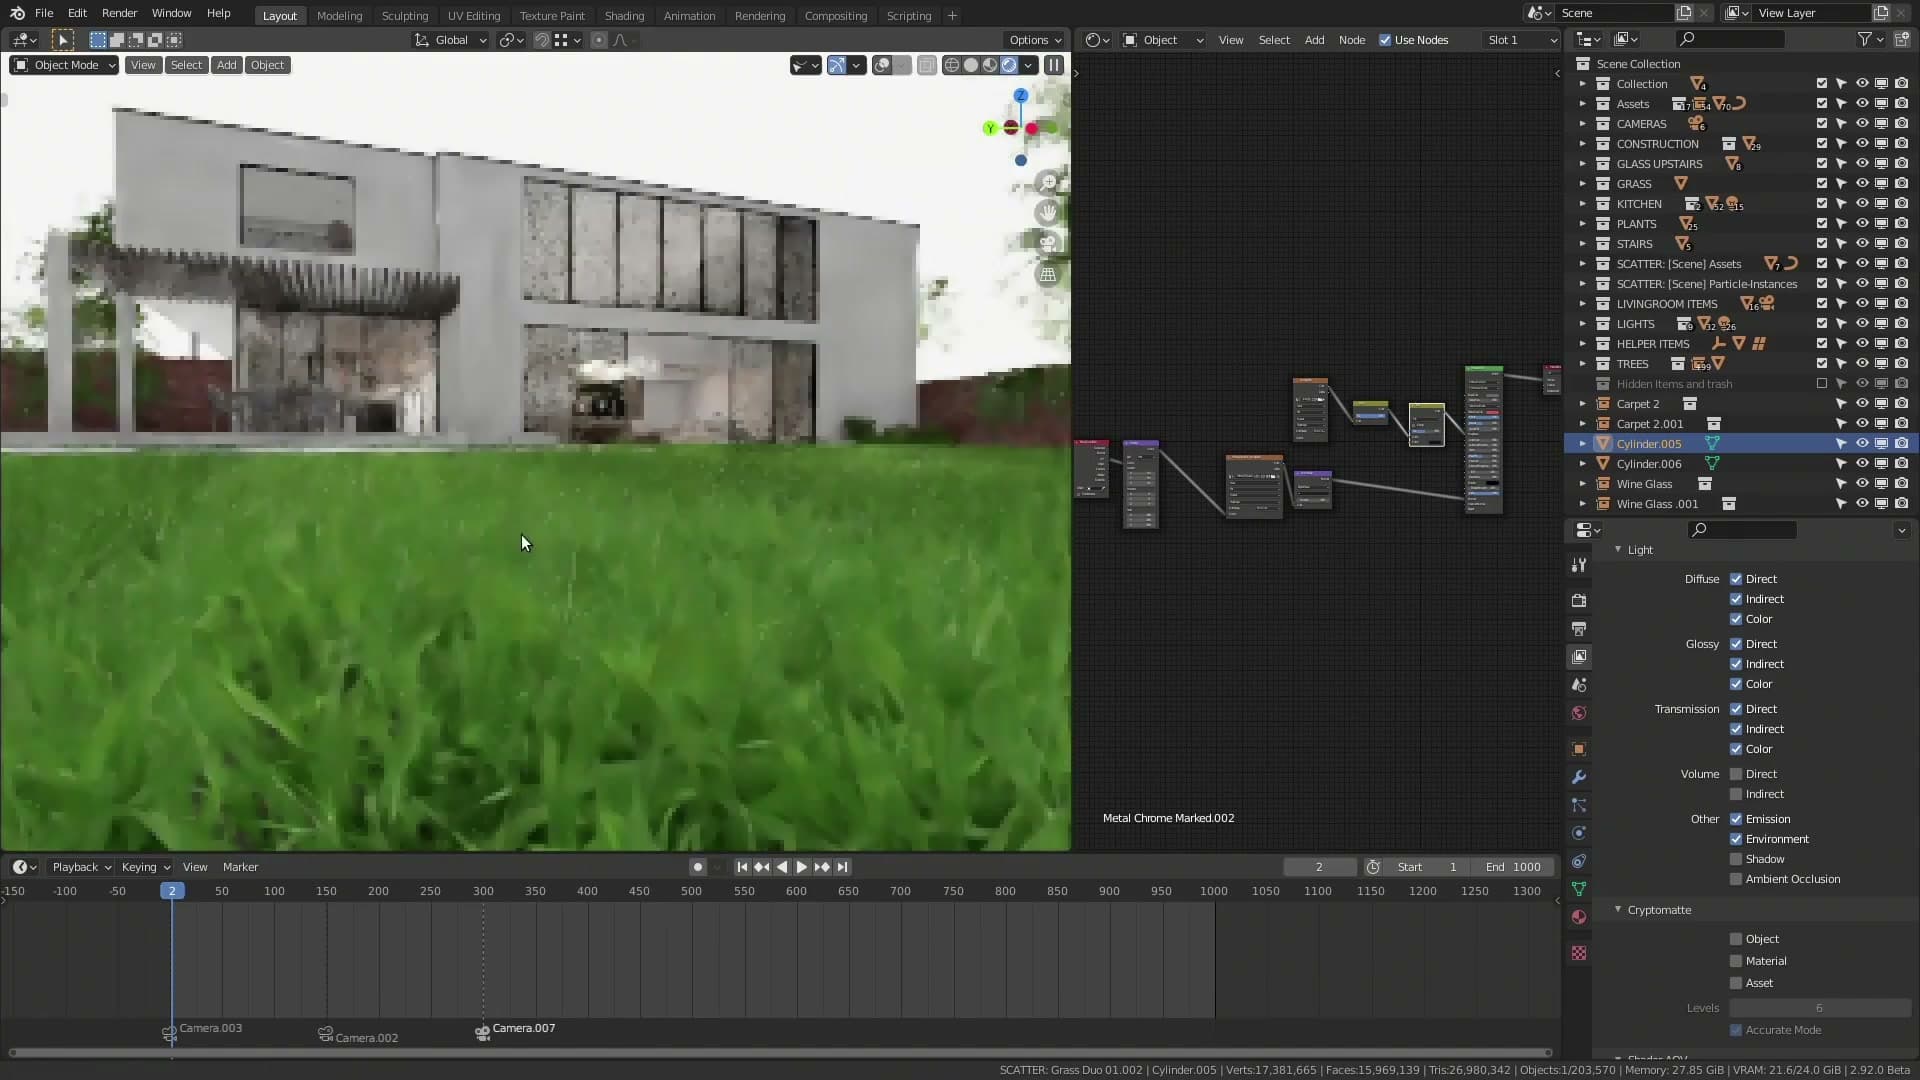Screen dimensions: 1920x1080
Task: Switch viewport to Wireframe shading
Action: pos(952,65)
